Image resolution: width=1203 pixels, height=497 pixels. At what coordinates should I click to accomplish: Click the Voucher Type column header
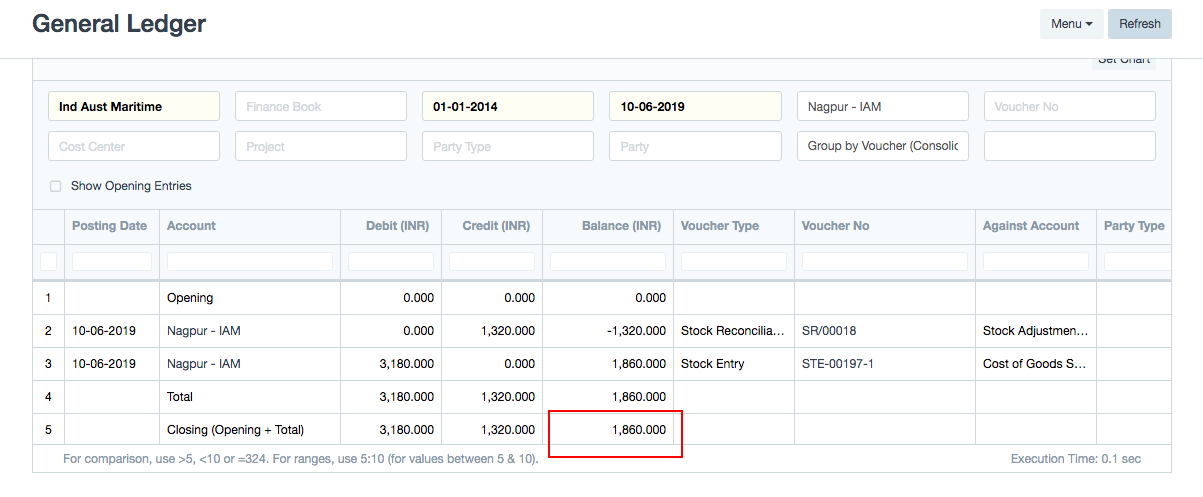(x=720, y=226)
